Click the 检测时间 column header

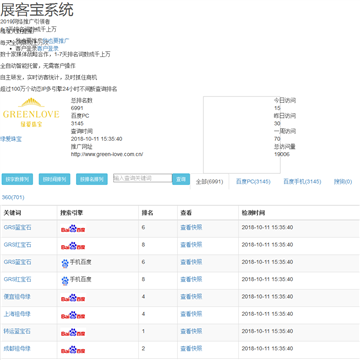pos(253,213)
